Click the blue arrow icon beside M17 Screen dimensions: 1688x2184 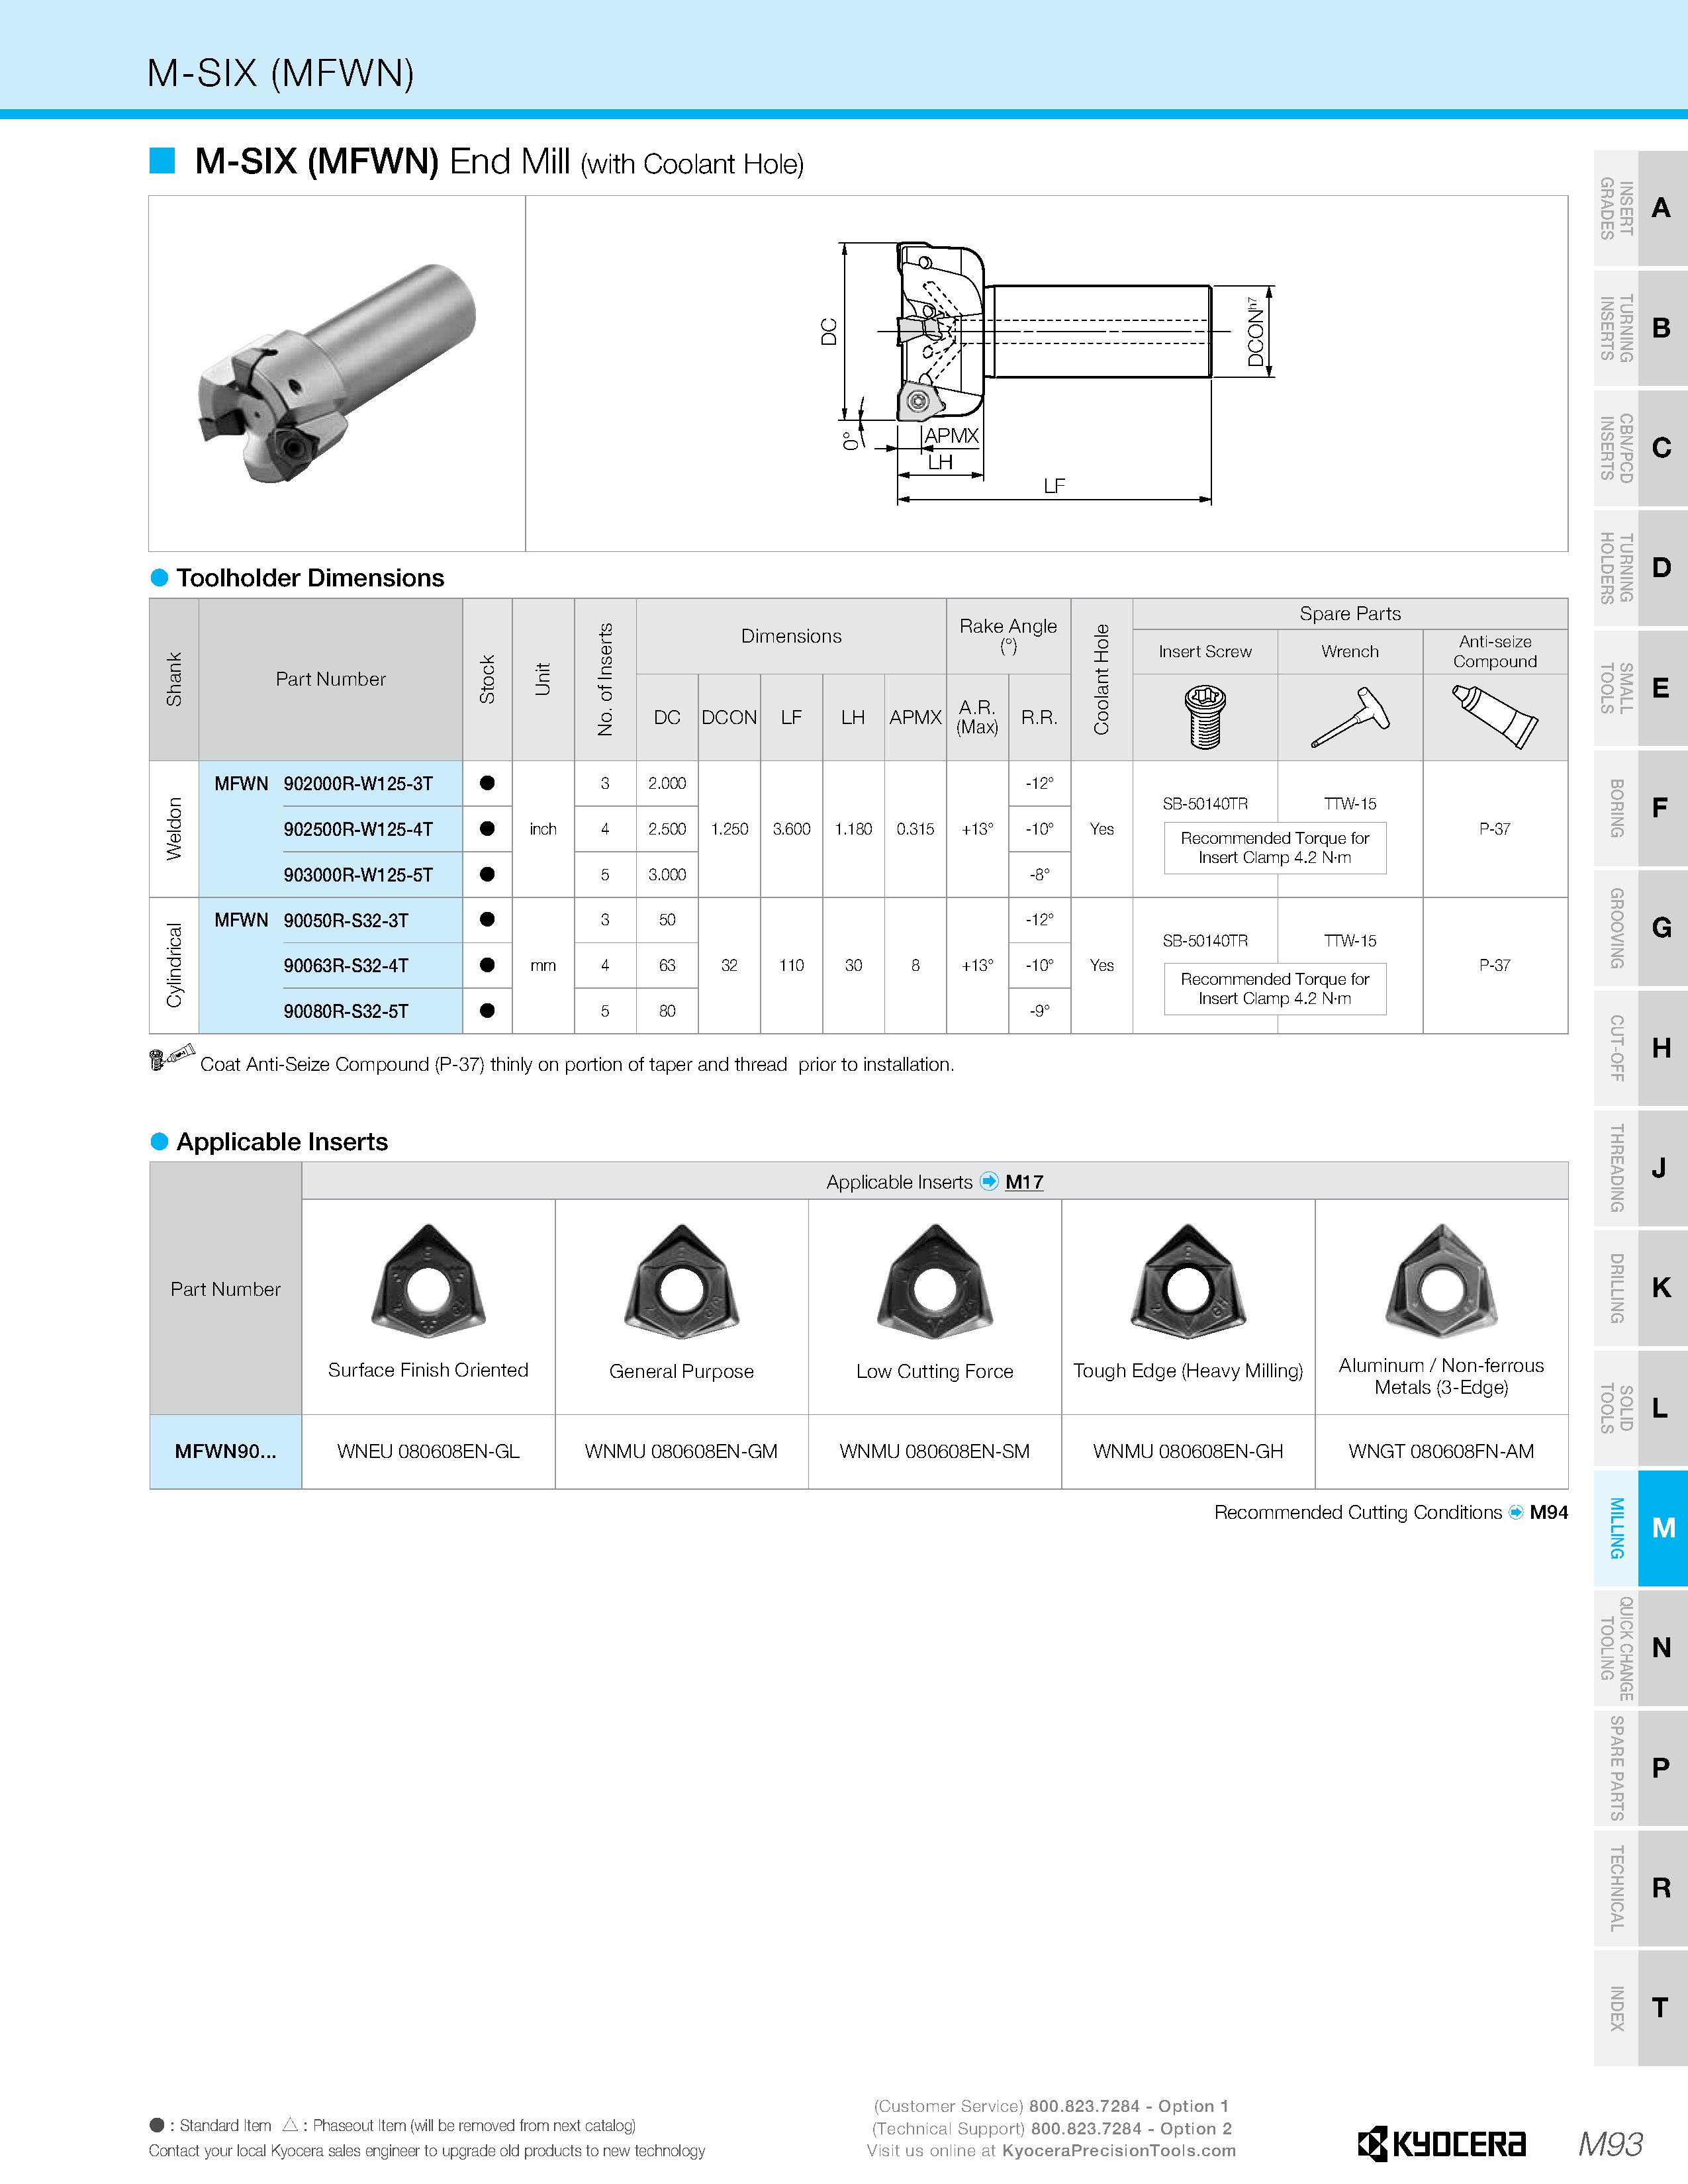(989, 1181)
